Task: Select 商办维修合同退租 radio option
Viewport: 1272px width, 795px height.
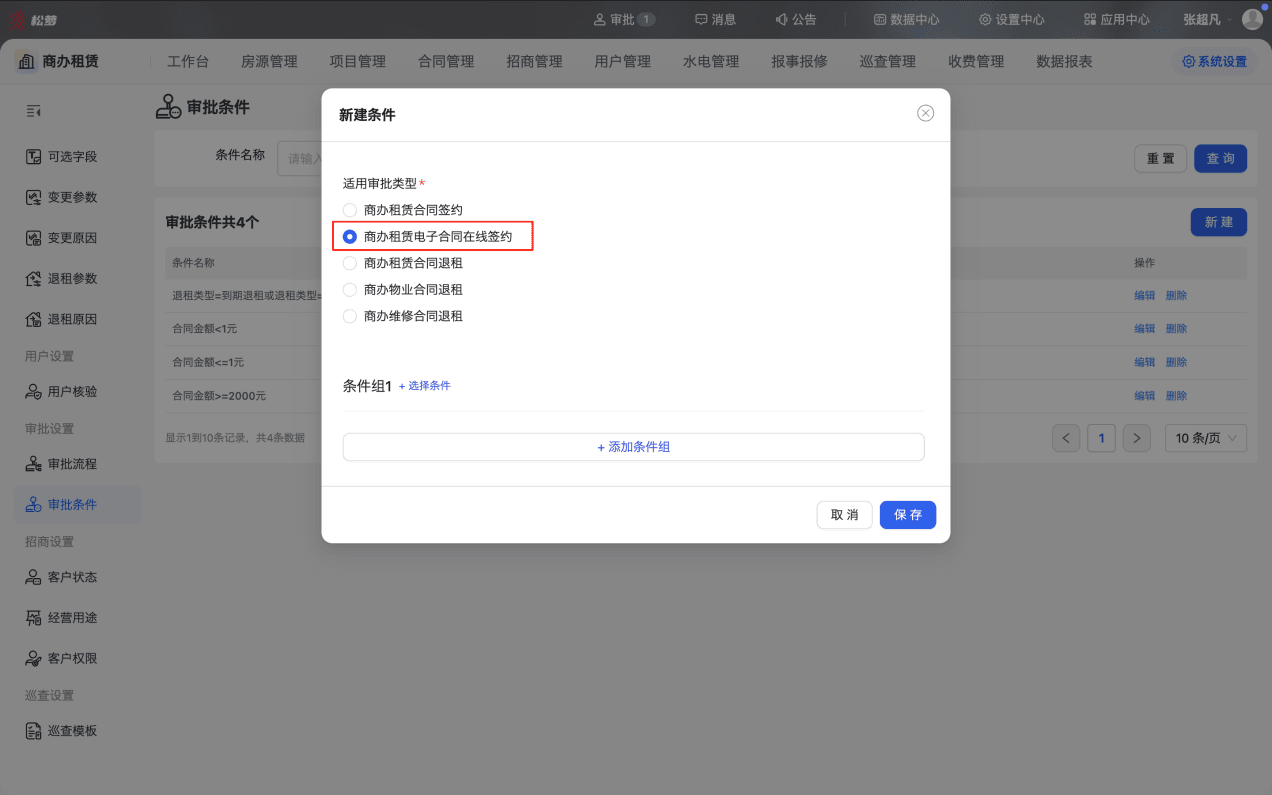Action: tap(402, 316)
